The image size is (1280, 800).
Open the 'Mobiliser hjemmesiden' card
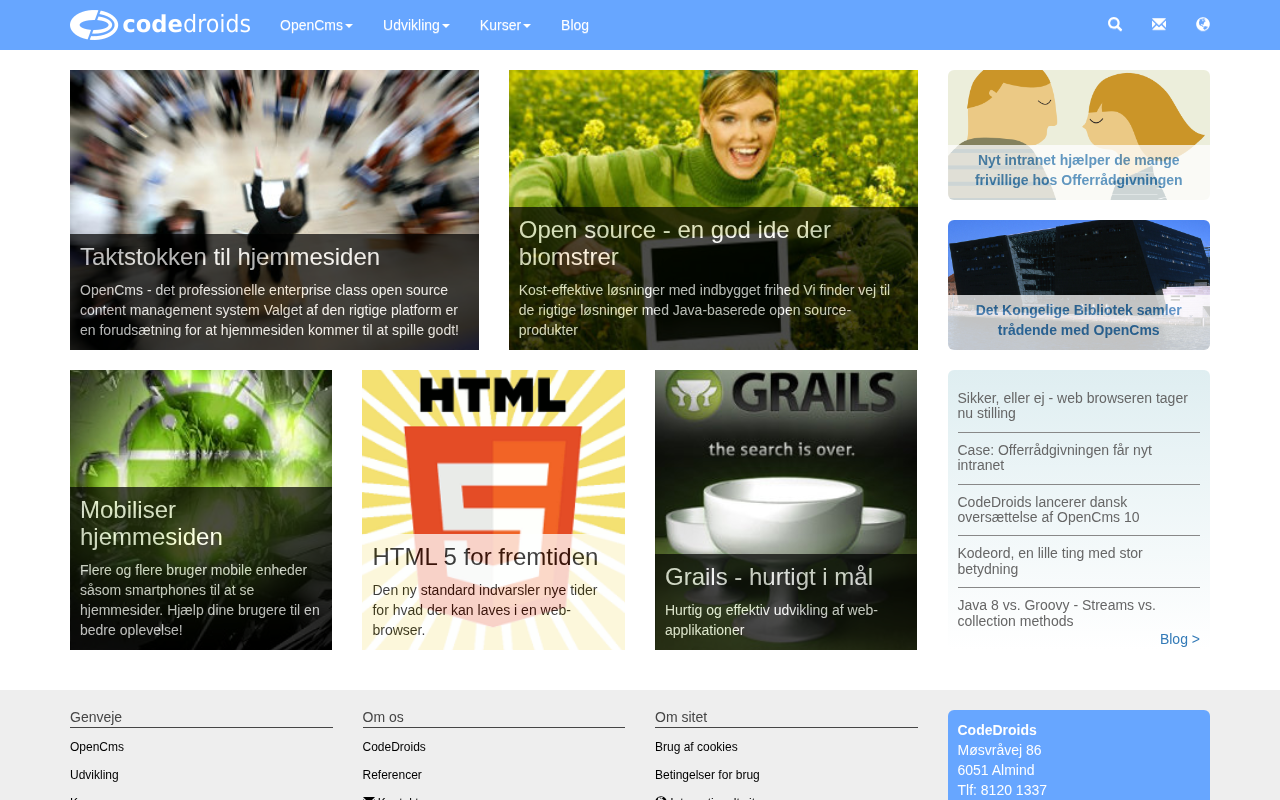[201, 510]
